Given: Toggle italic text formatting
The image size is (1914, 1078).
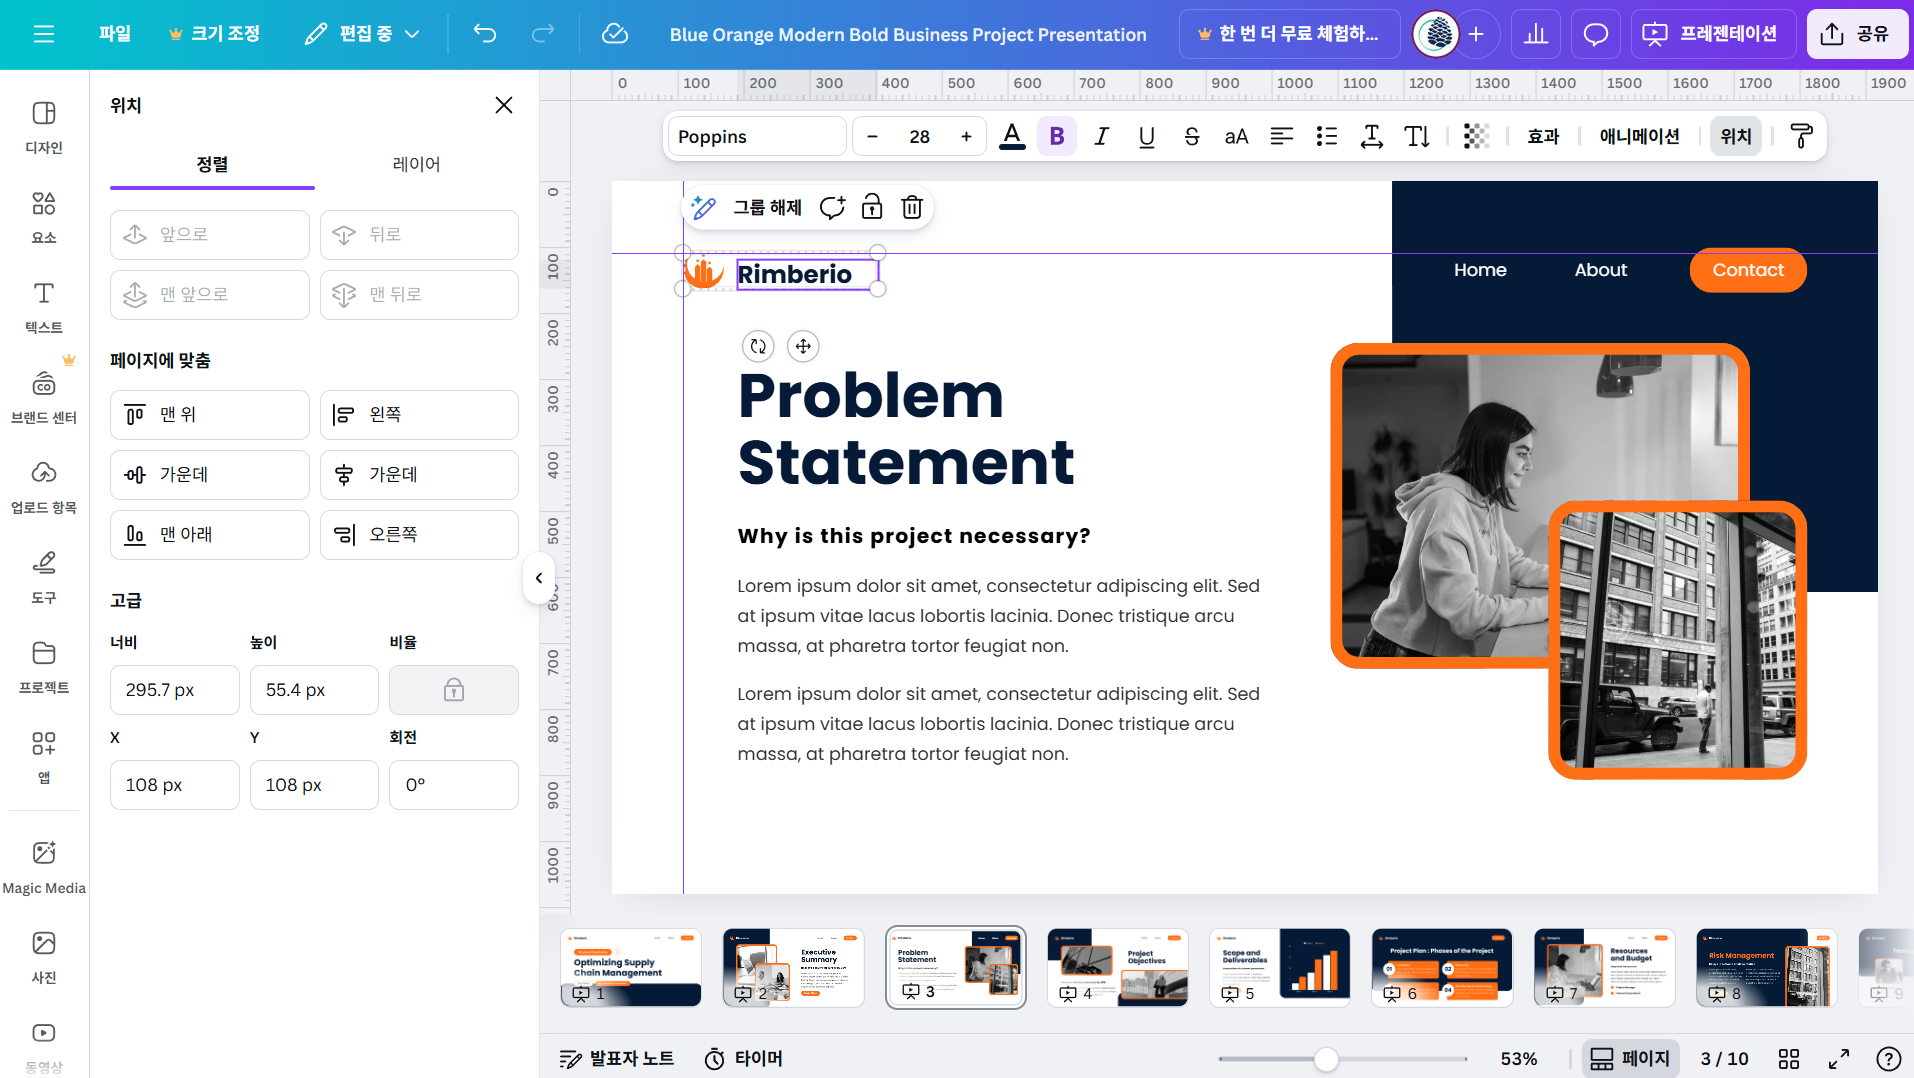Looking at the screenshot, I should (x=1101, y=137).
